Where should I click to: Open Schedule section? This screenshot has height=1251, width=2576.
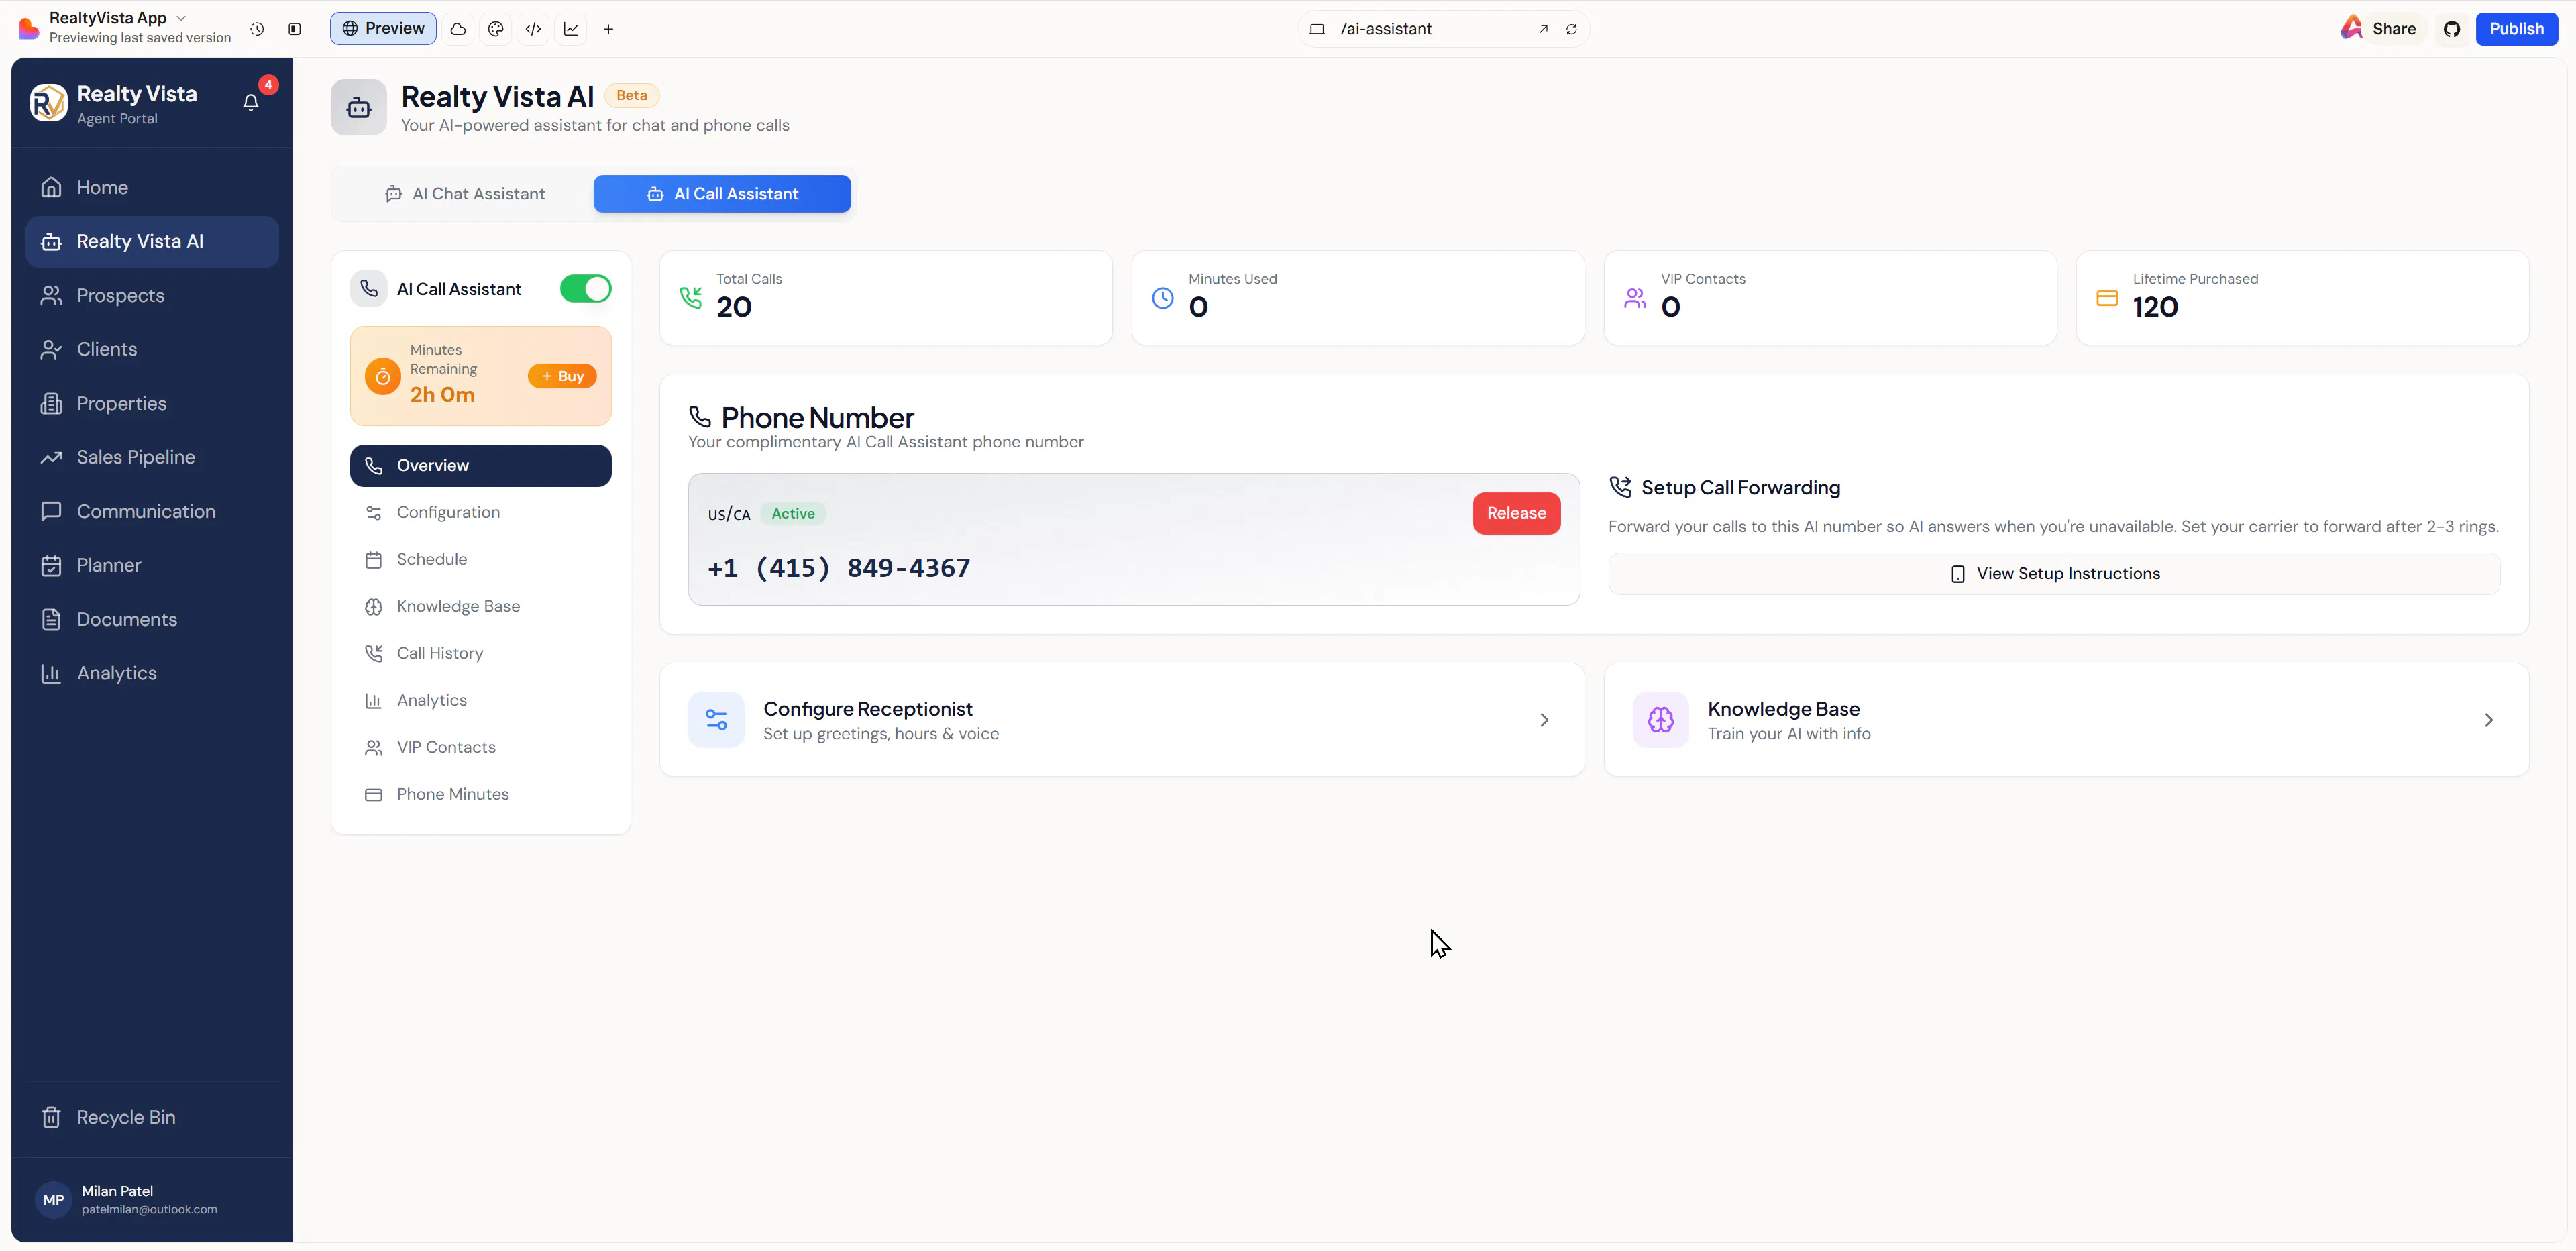click(481, 560)
